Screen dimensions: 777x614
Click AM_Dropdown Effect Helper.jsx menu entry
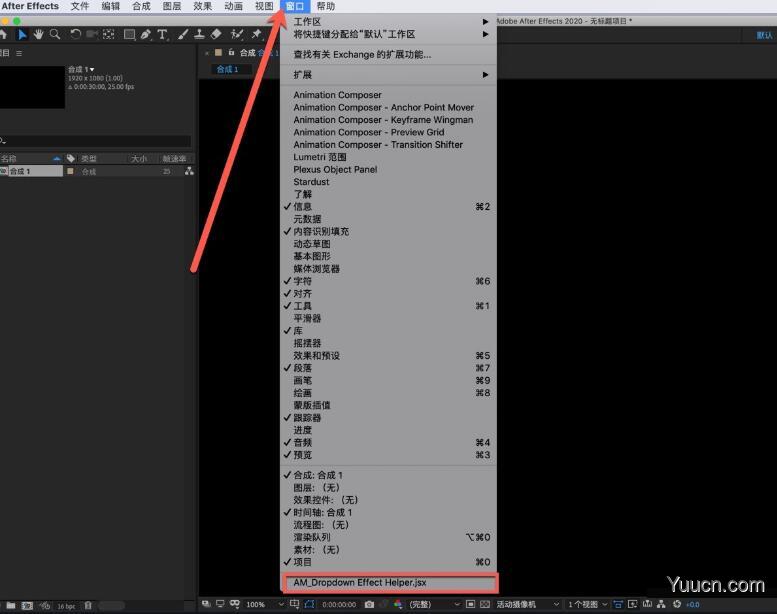tap(389, 583)
